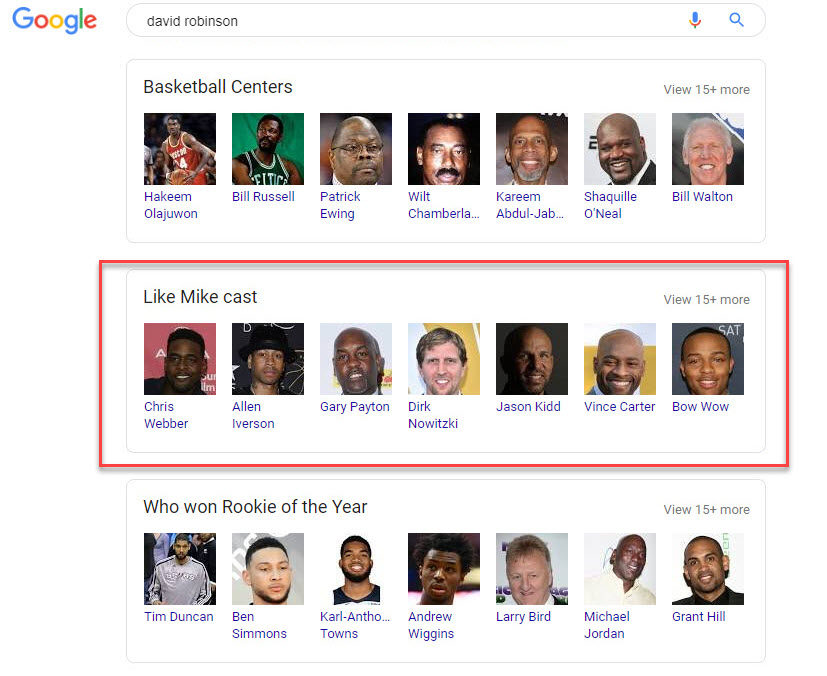Select the Shaquille O'Neal photo

pos(620,149)
